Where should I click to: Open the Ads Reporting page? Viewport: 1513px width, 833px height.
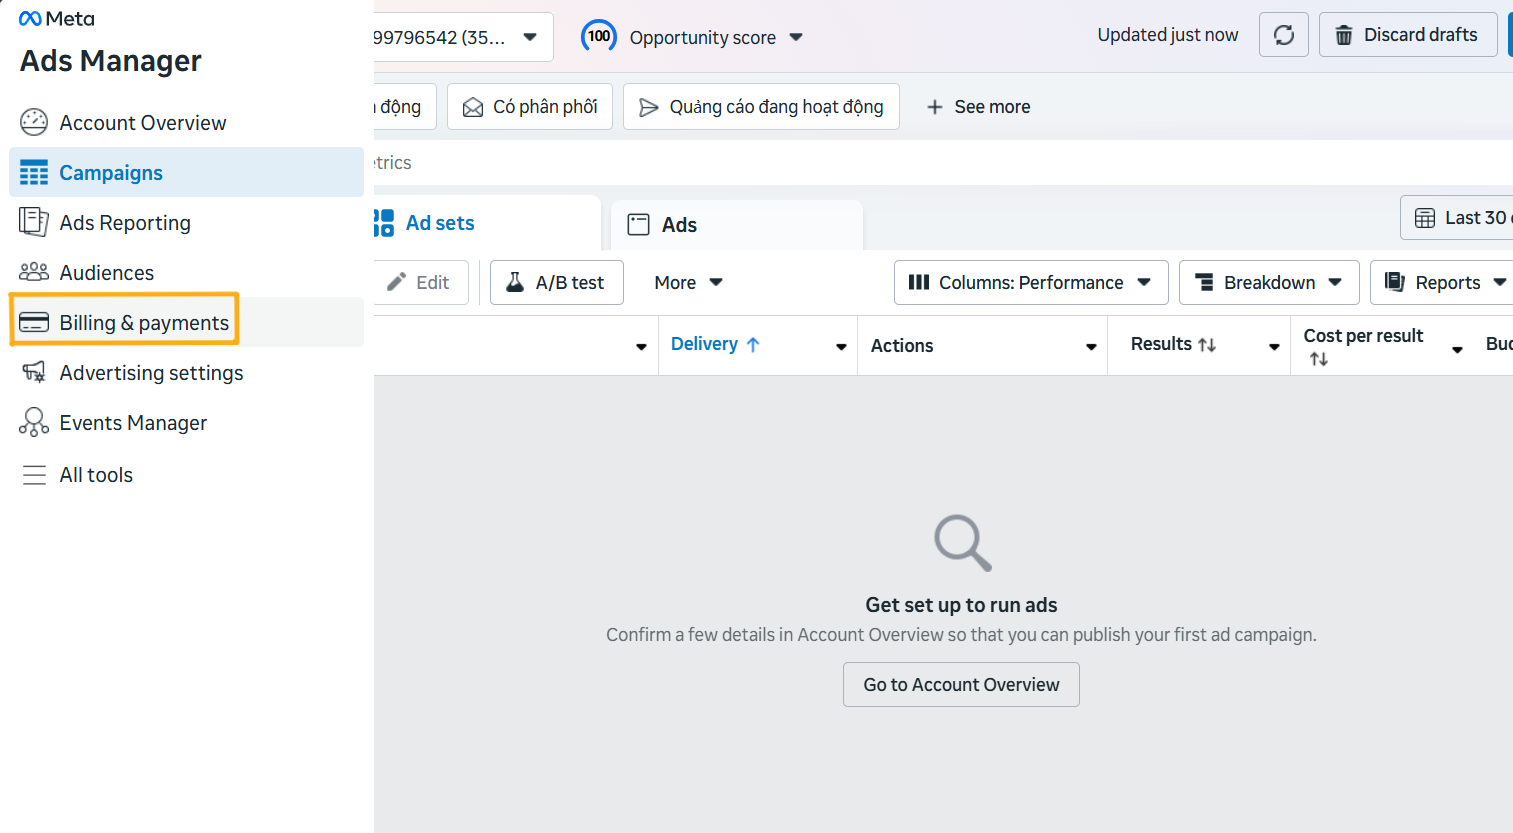[x=124, y=223]
